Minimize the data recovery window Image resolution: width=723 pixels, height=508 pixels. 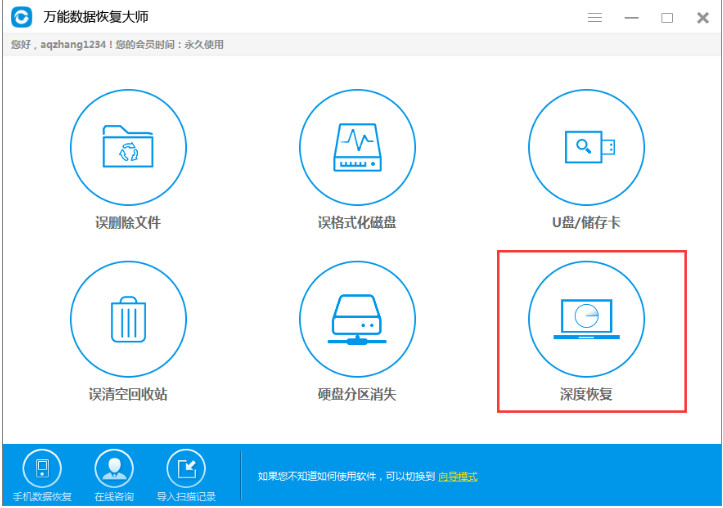tap(631, 18)
